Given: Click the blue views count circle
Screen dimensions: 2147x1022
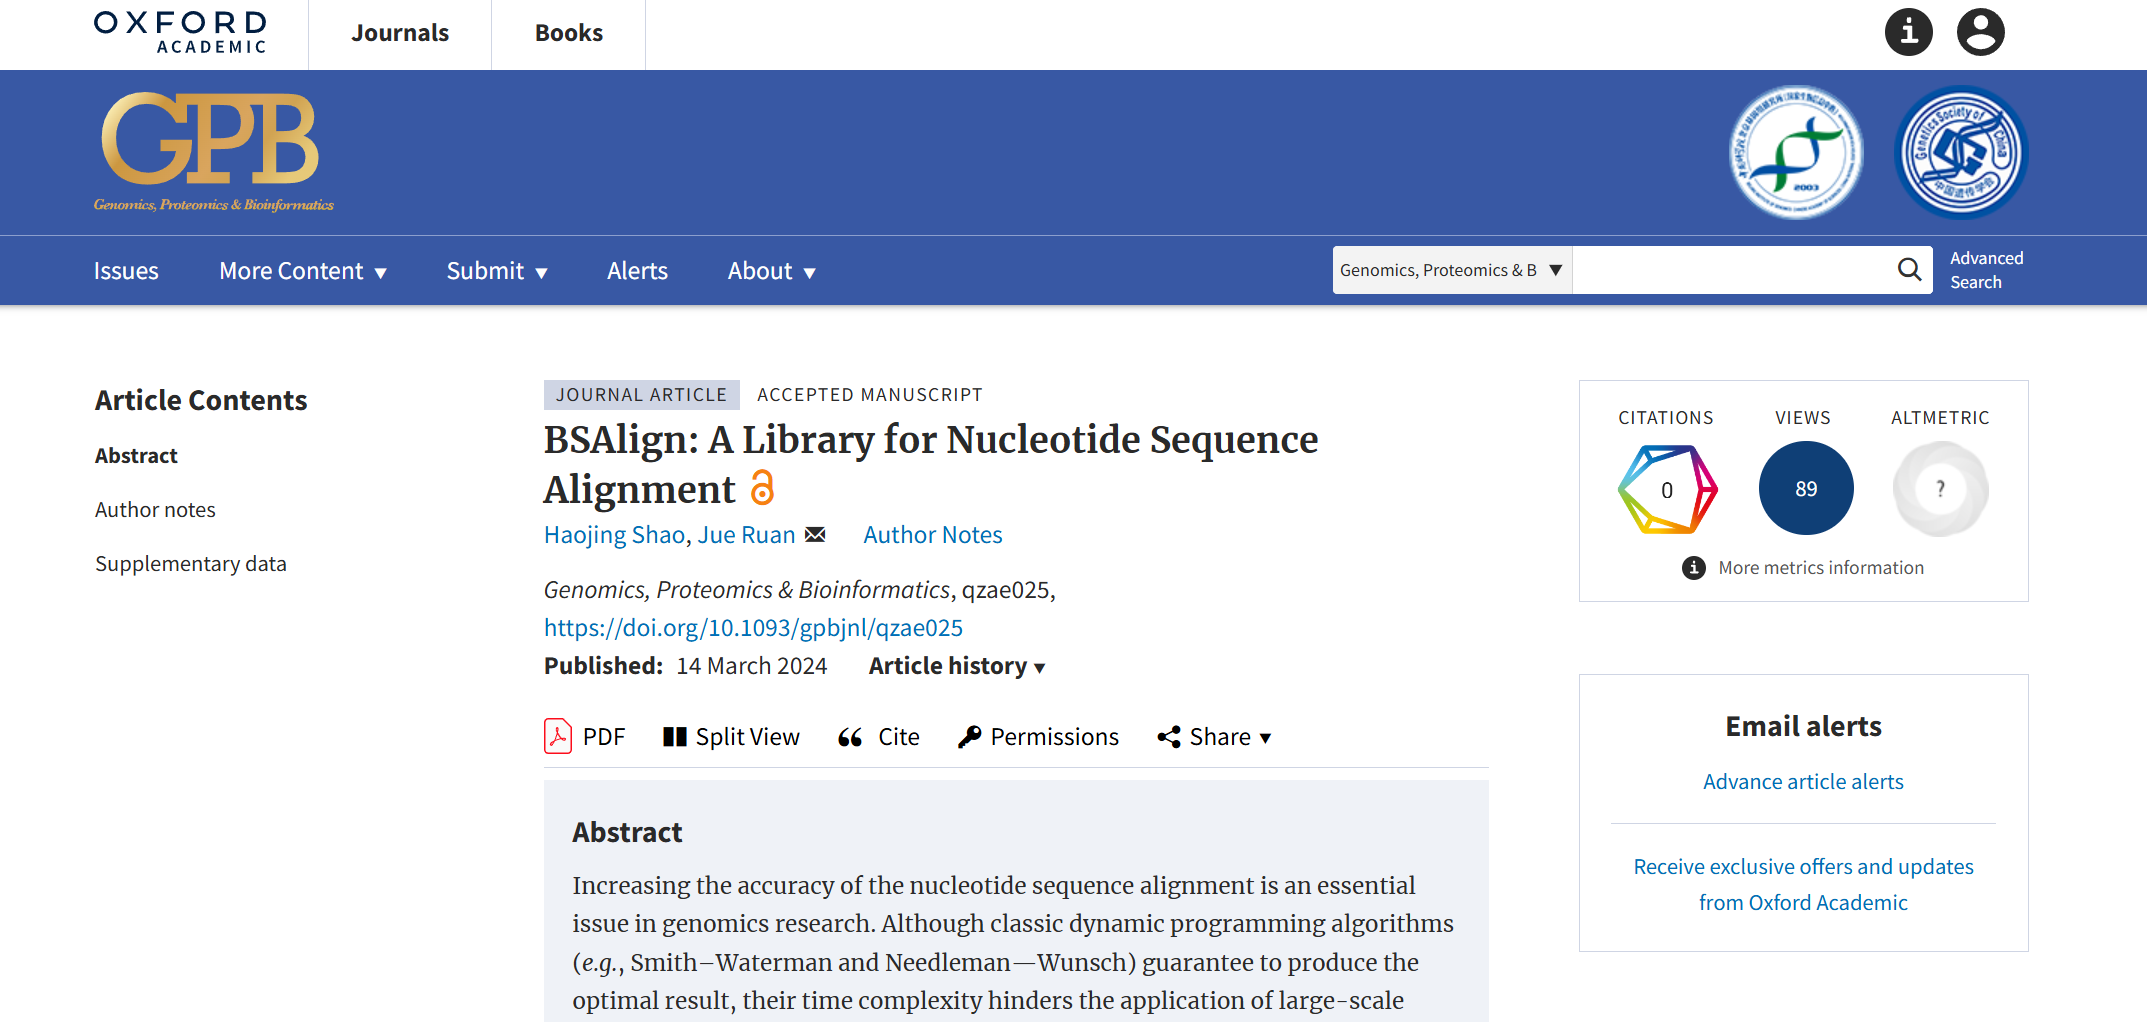Looking at the screenshot, I should tap(1805, 489).
